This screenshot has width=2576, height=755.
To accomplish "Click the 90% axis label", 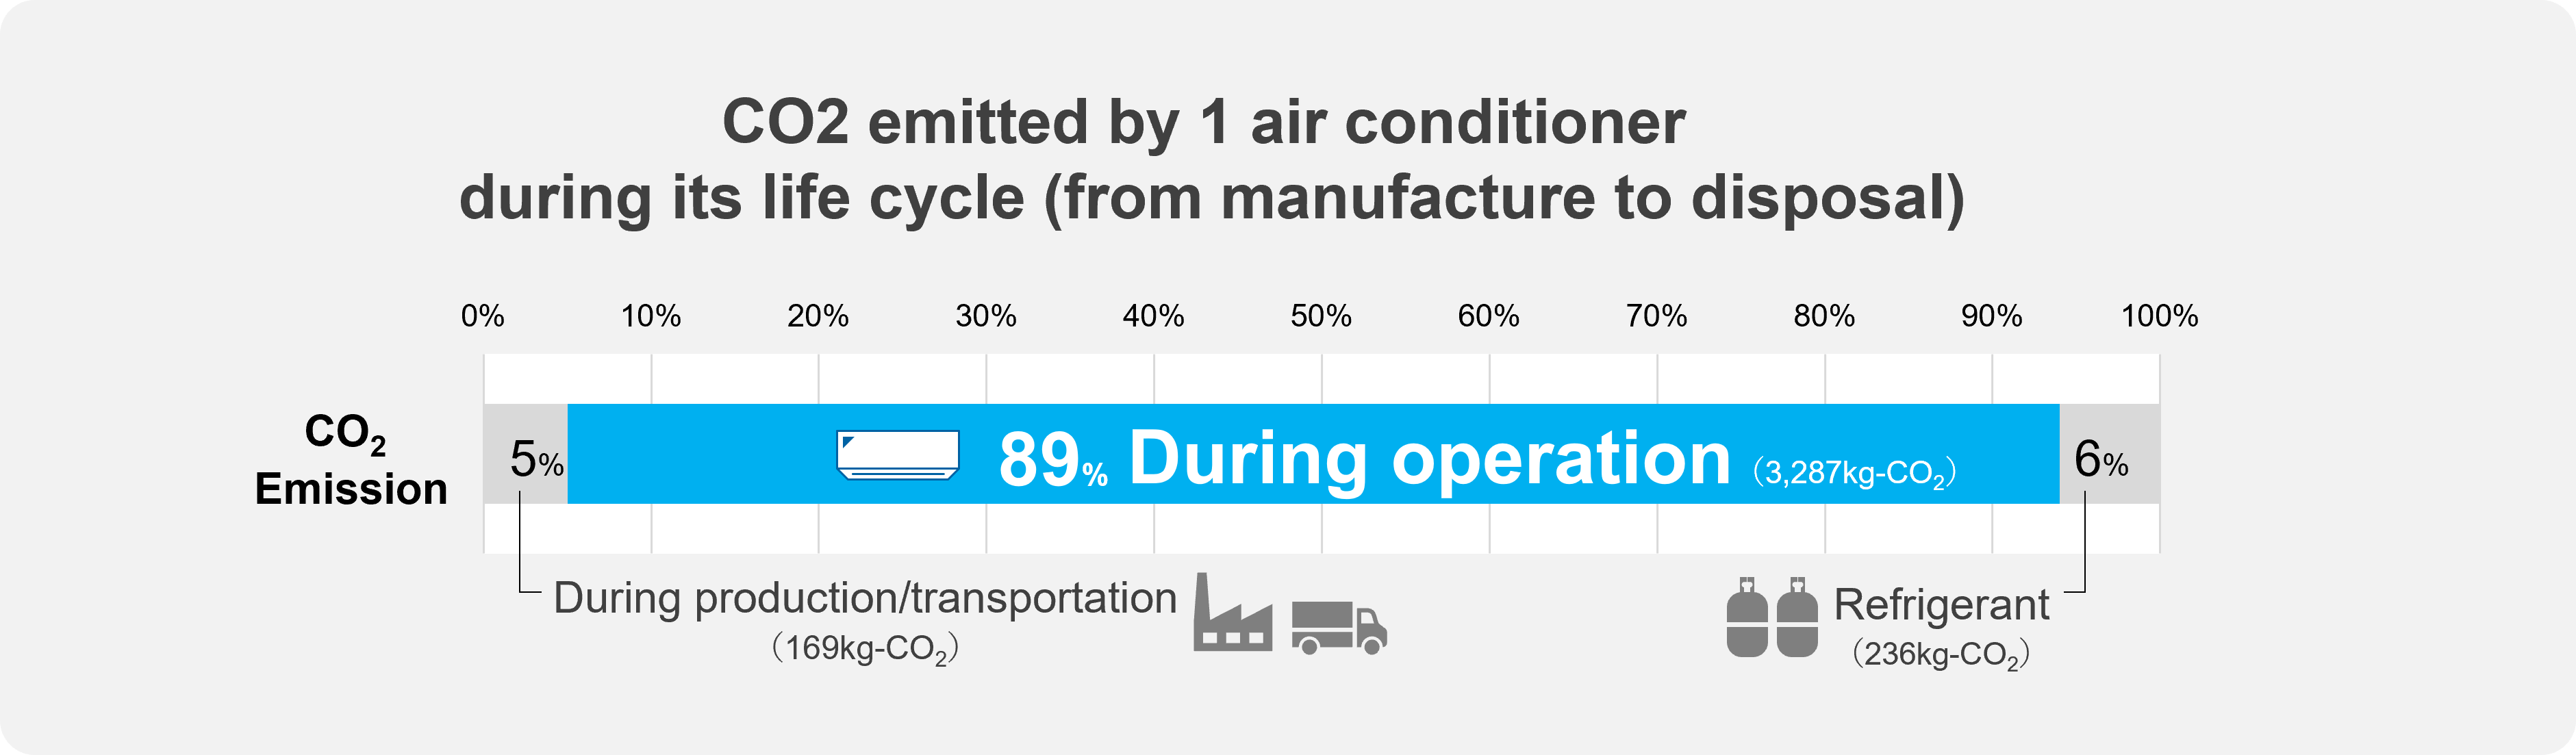I will click(x=1991, y=317).
